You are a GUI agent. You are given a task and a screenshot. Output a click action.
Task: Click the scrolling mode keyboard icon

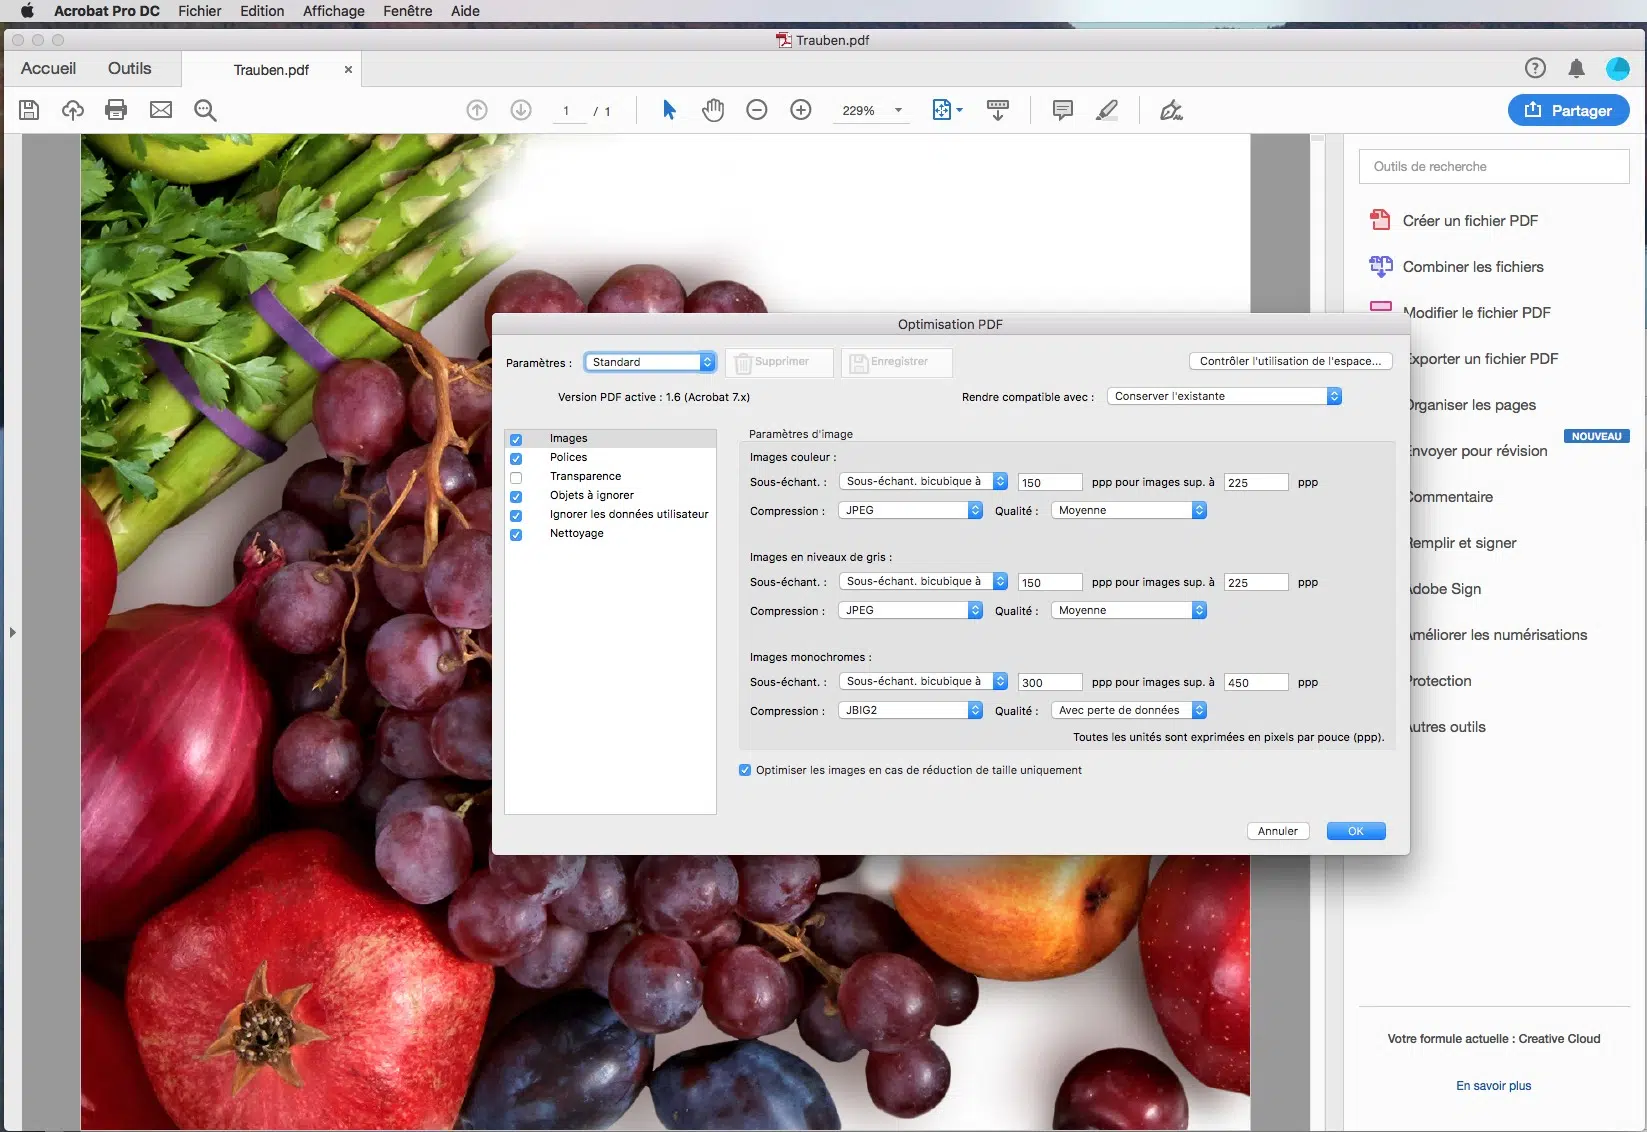[998, 110]
